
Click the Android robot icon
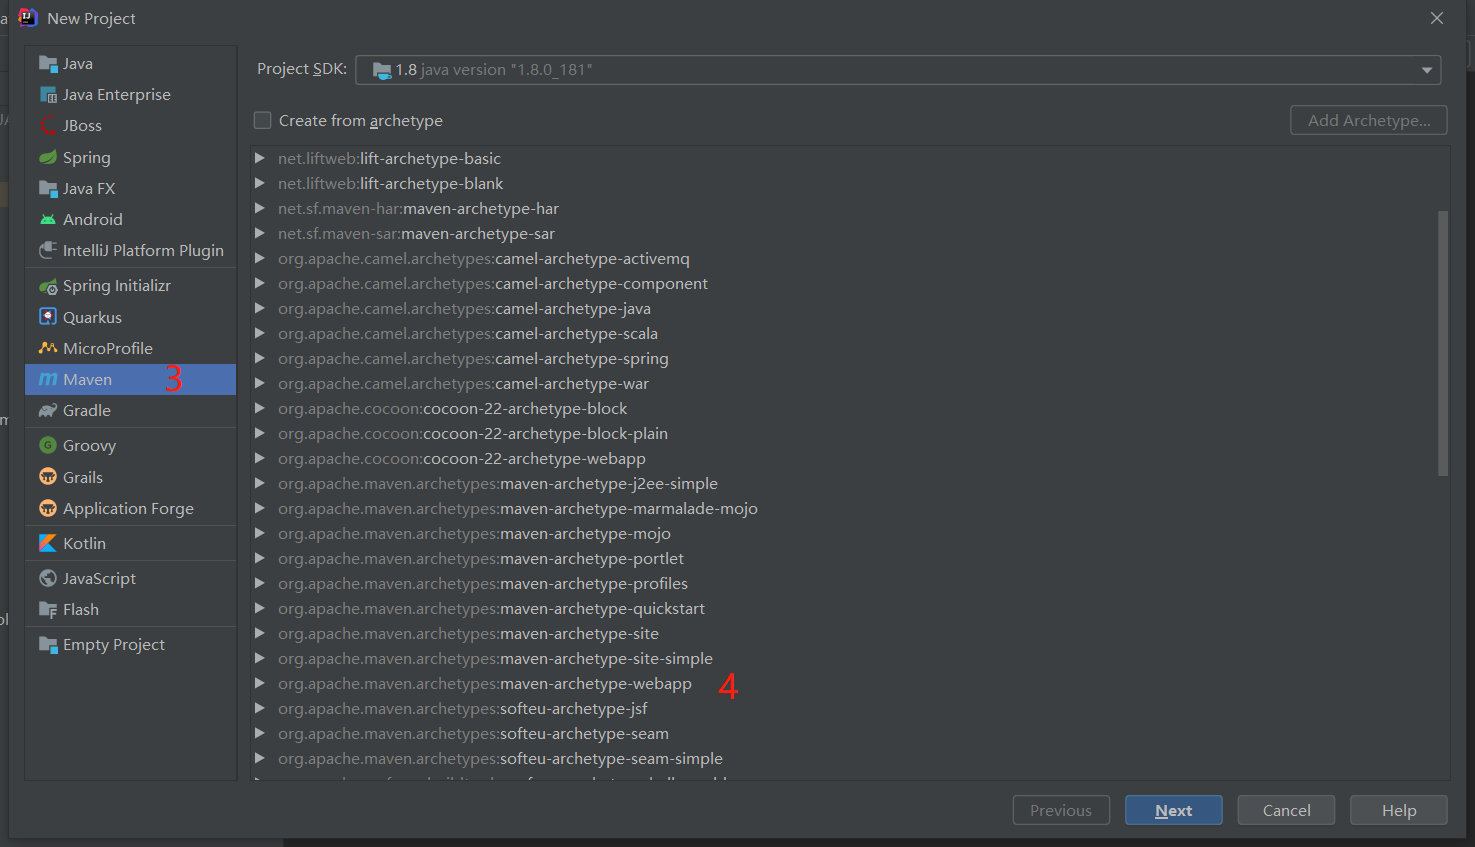coord(48,219)
